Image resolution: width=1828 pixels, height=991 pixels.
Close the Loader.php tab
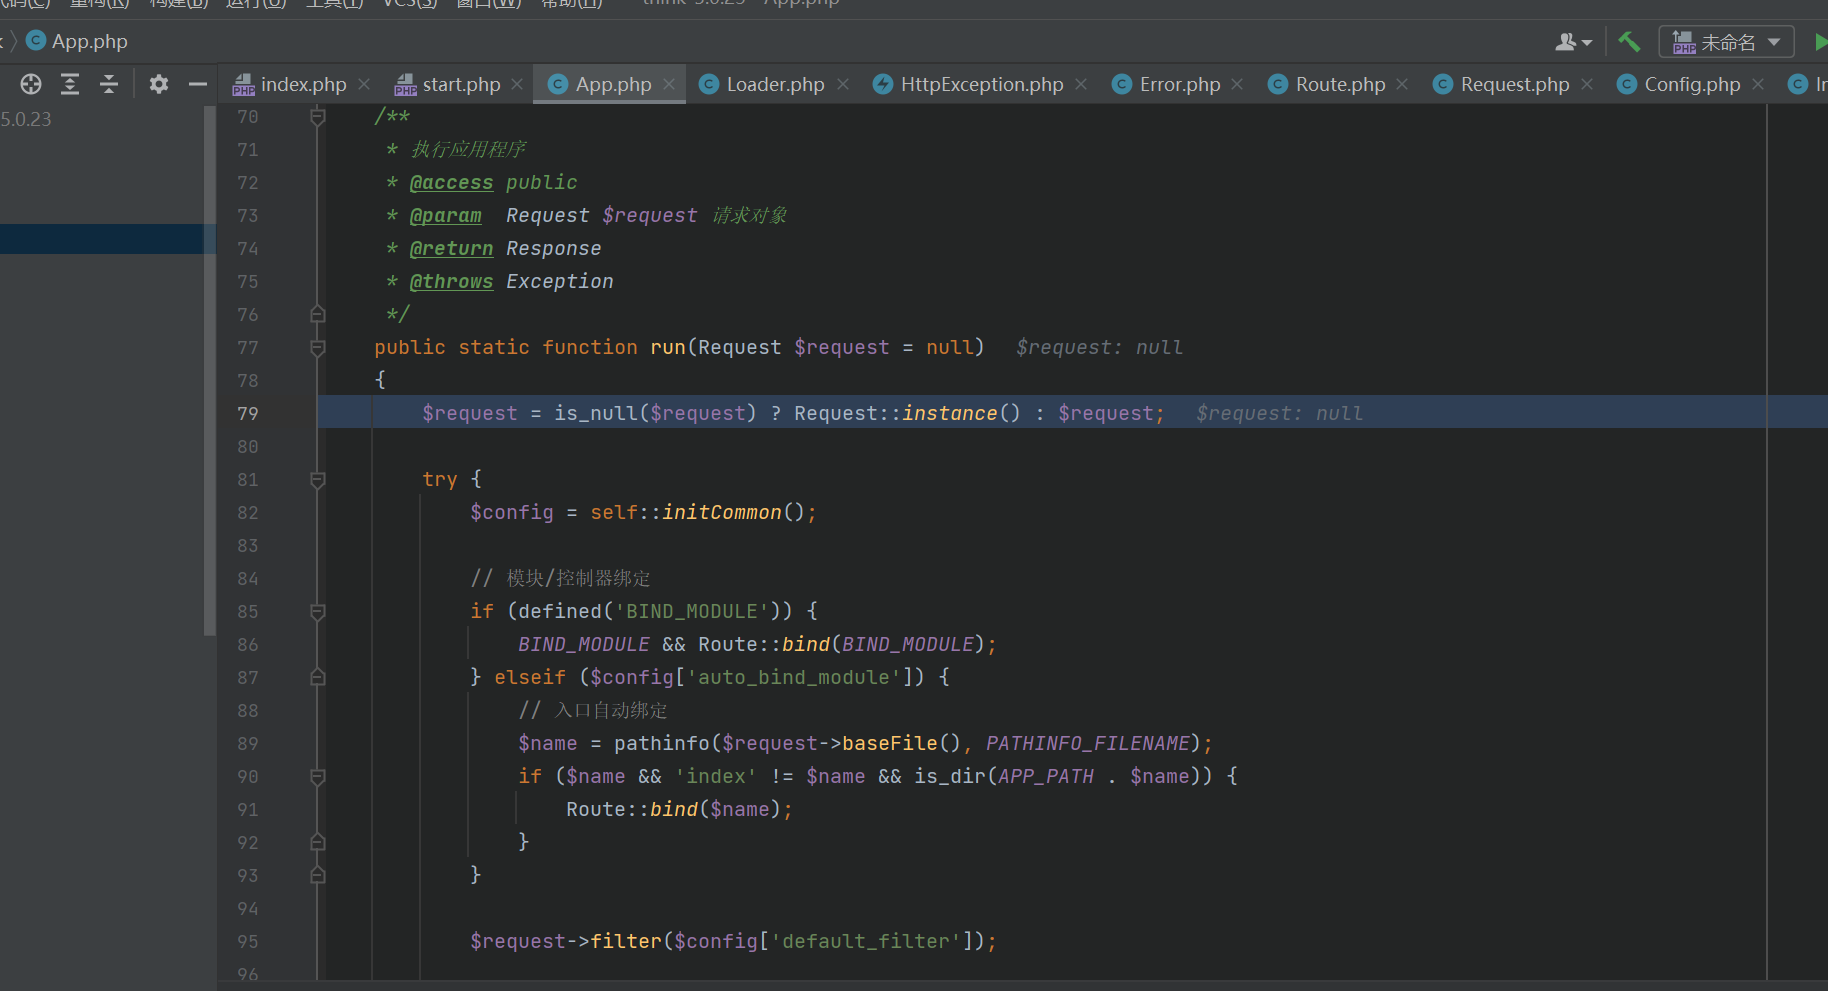click(843, 84)
